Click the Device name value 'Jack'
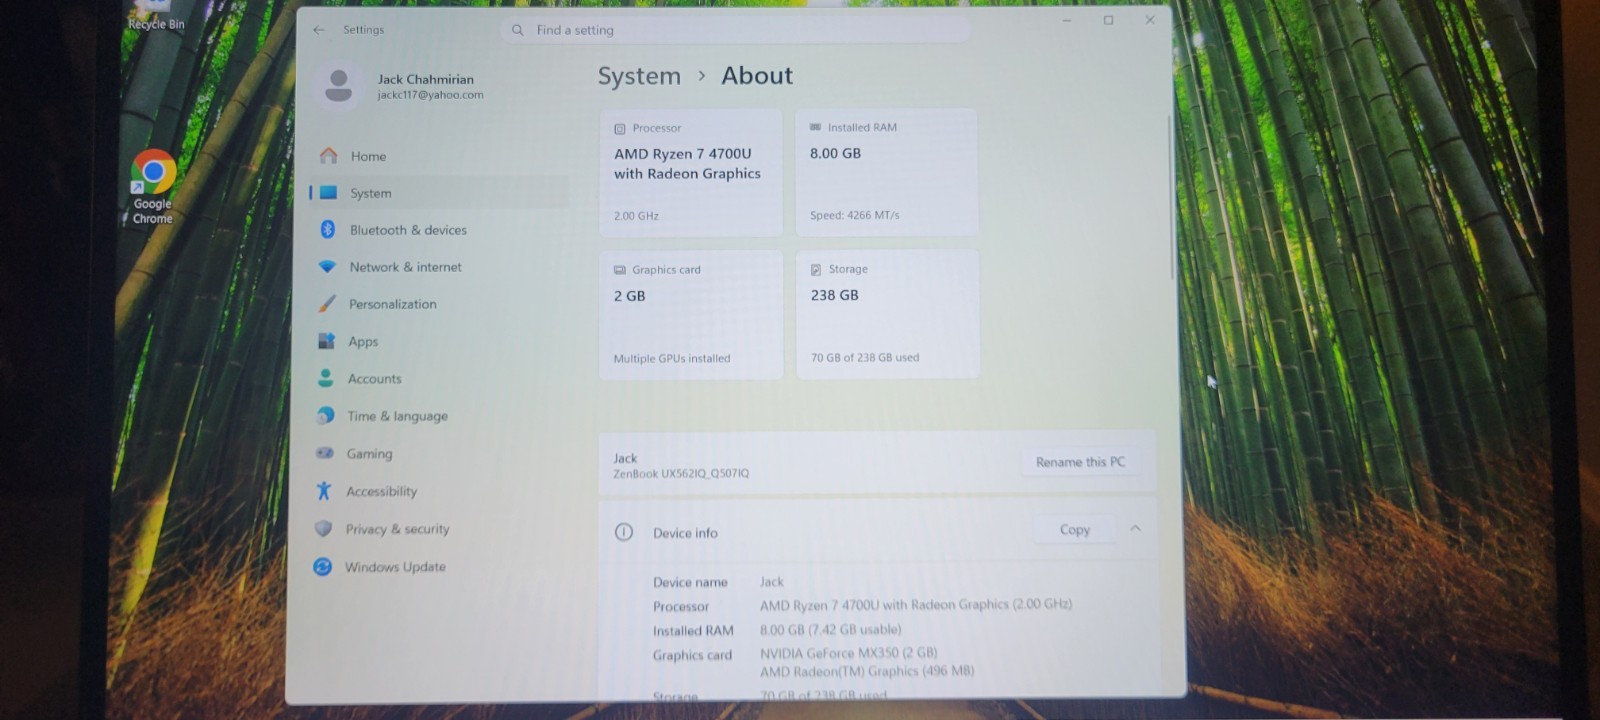The width and height of the screenshot is (1600, 720). click(x=772, y=581)
